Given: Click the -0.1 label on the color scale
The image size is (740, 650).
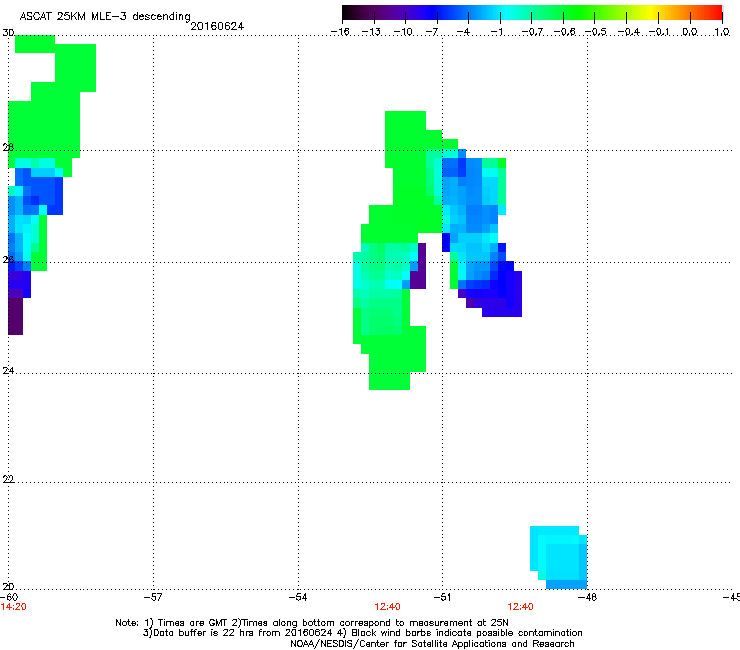Looking at the screenshot, I should point(659,32).
